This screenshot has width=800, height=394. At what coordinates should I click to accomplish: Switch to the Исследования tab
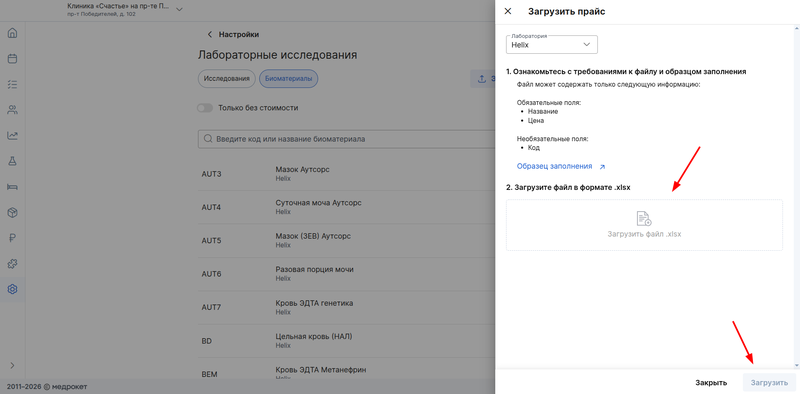pos(226,79)
